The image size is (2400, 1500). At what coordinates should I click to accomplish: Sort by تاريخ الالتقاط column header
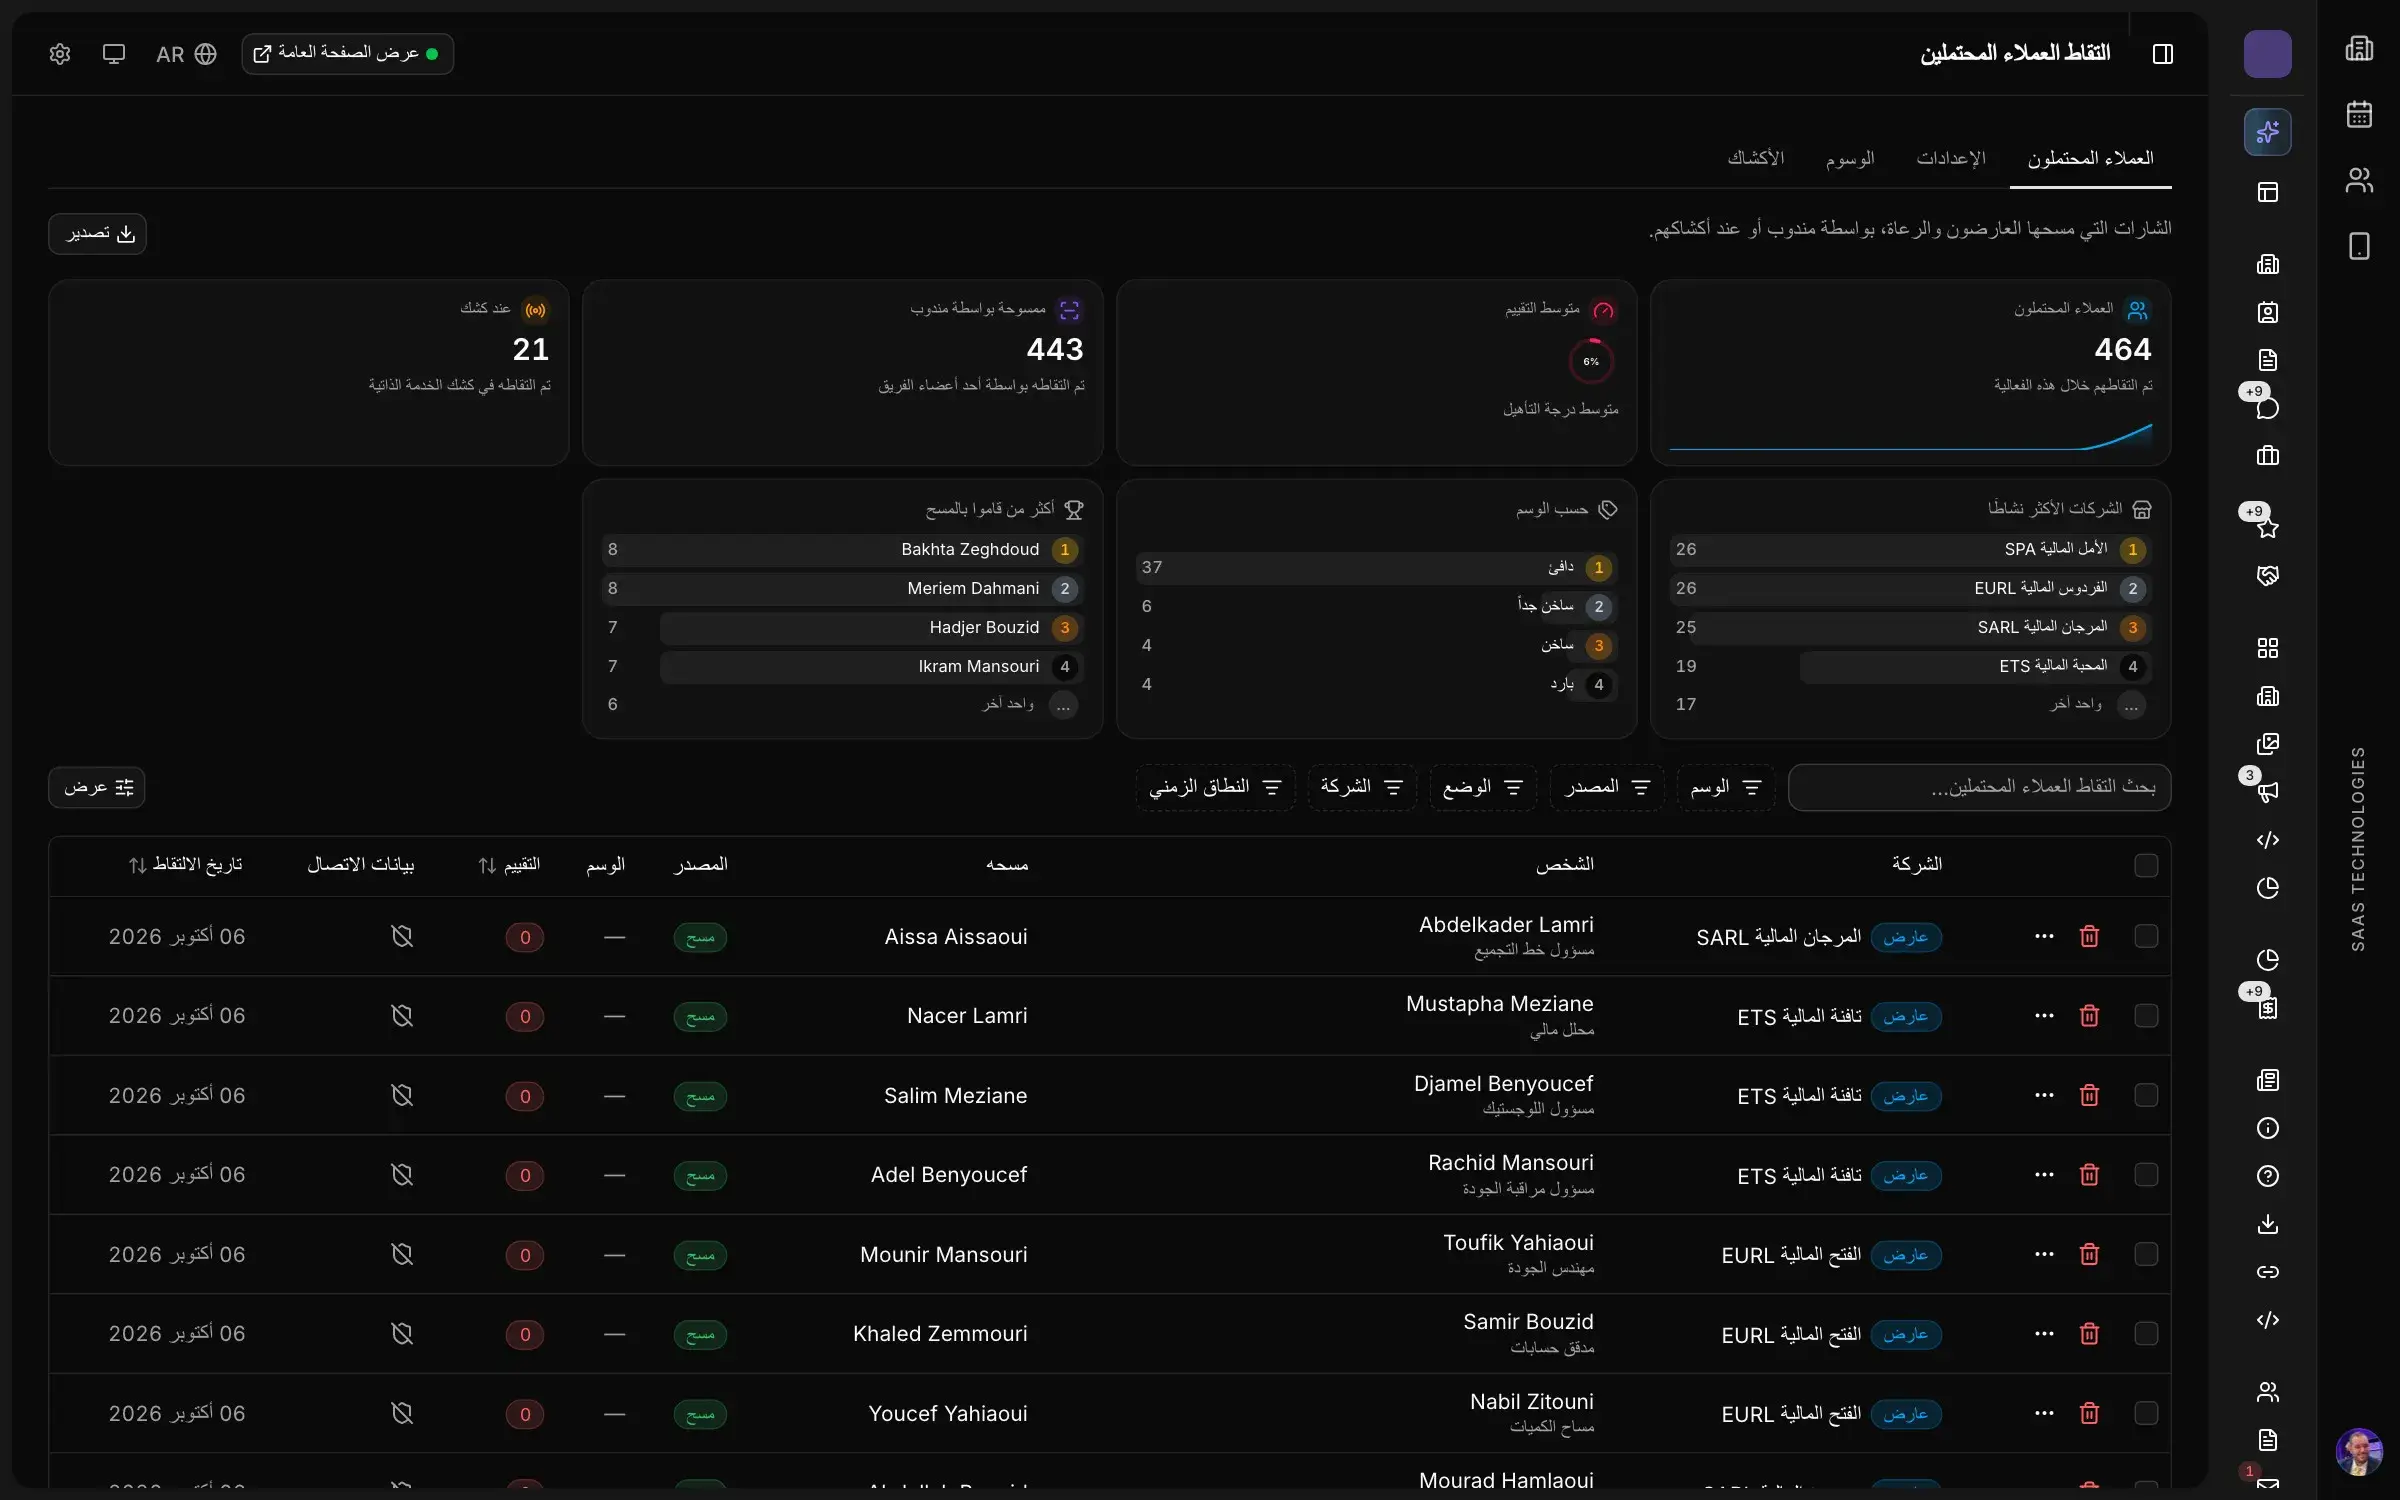185,865
